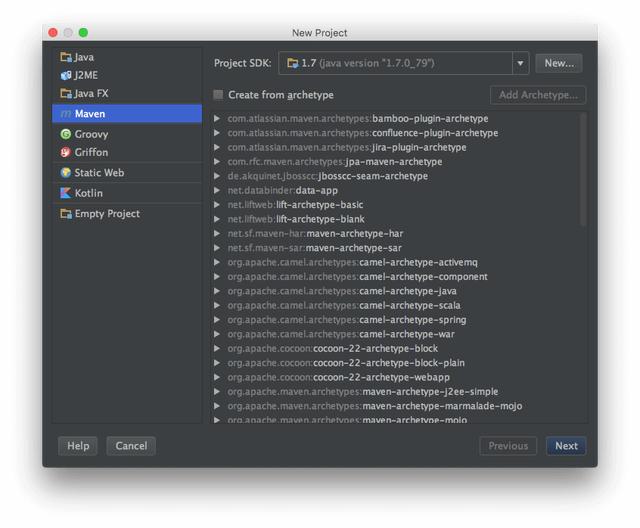This screenshot has width=640, height=528.
Task: Click the red Griffon icon
Action: [66, 152]
